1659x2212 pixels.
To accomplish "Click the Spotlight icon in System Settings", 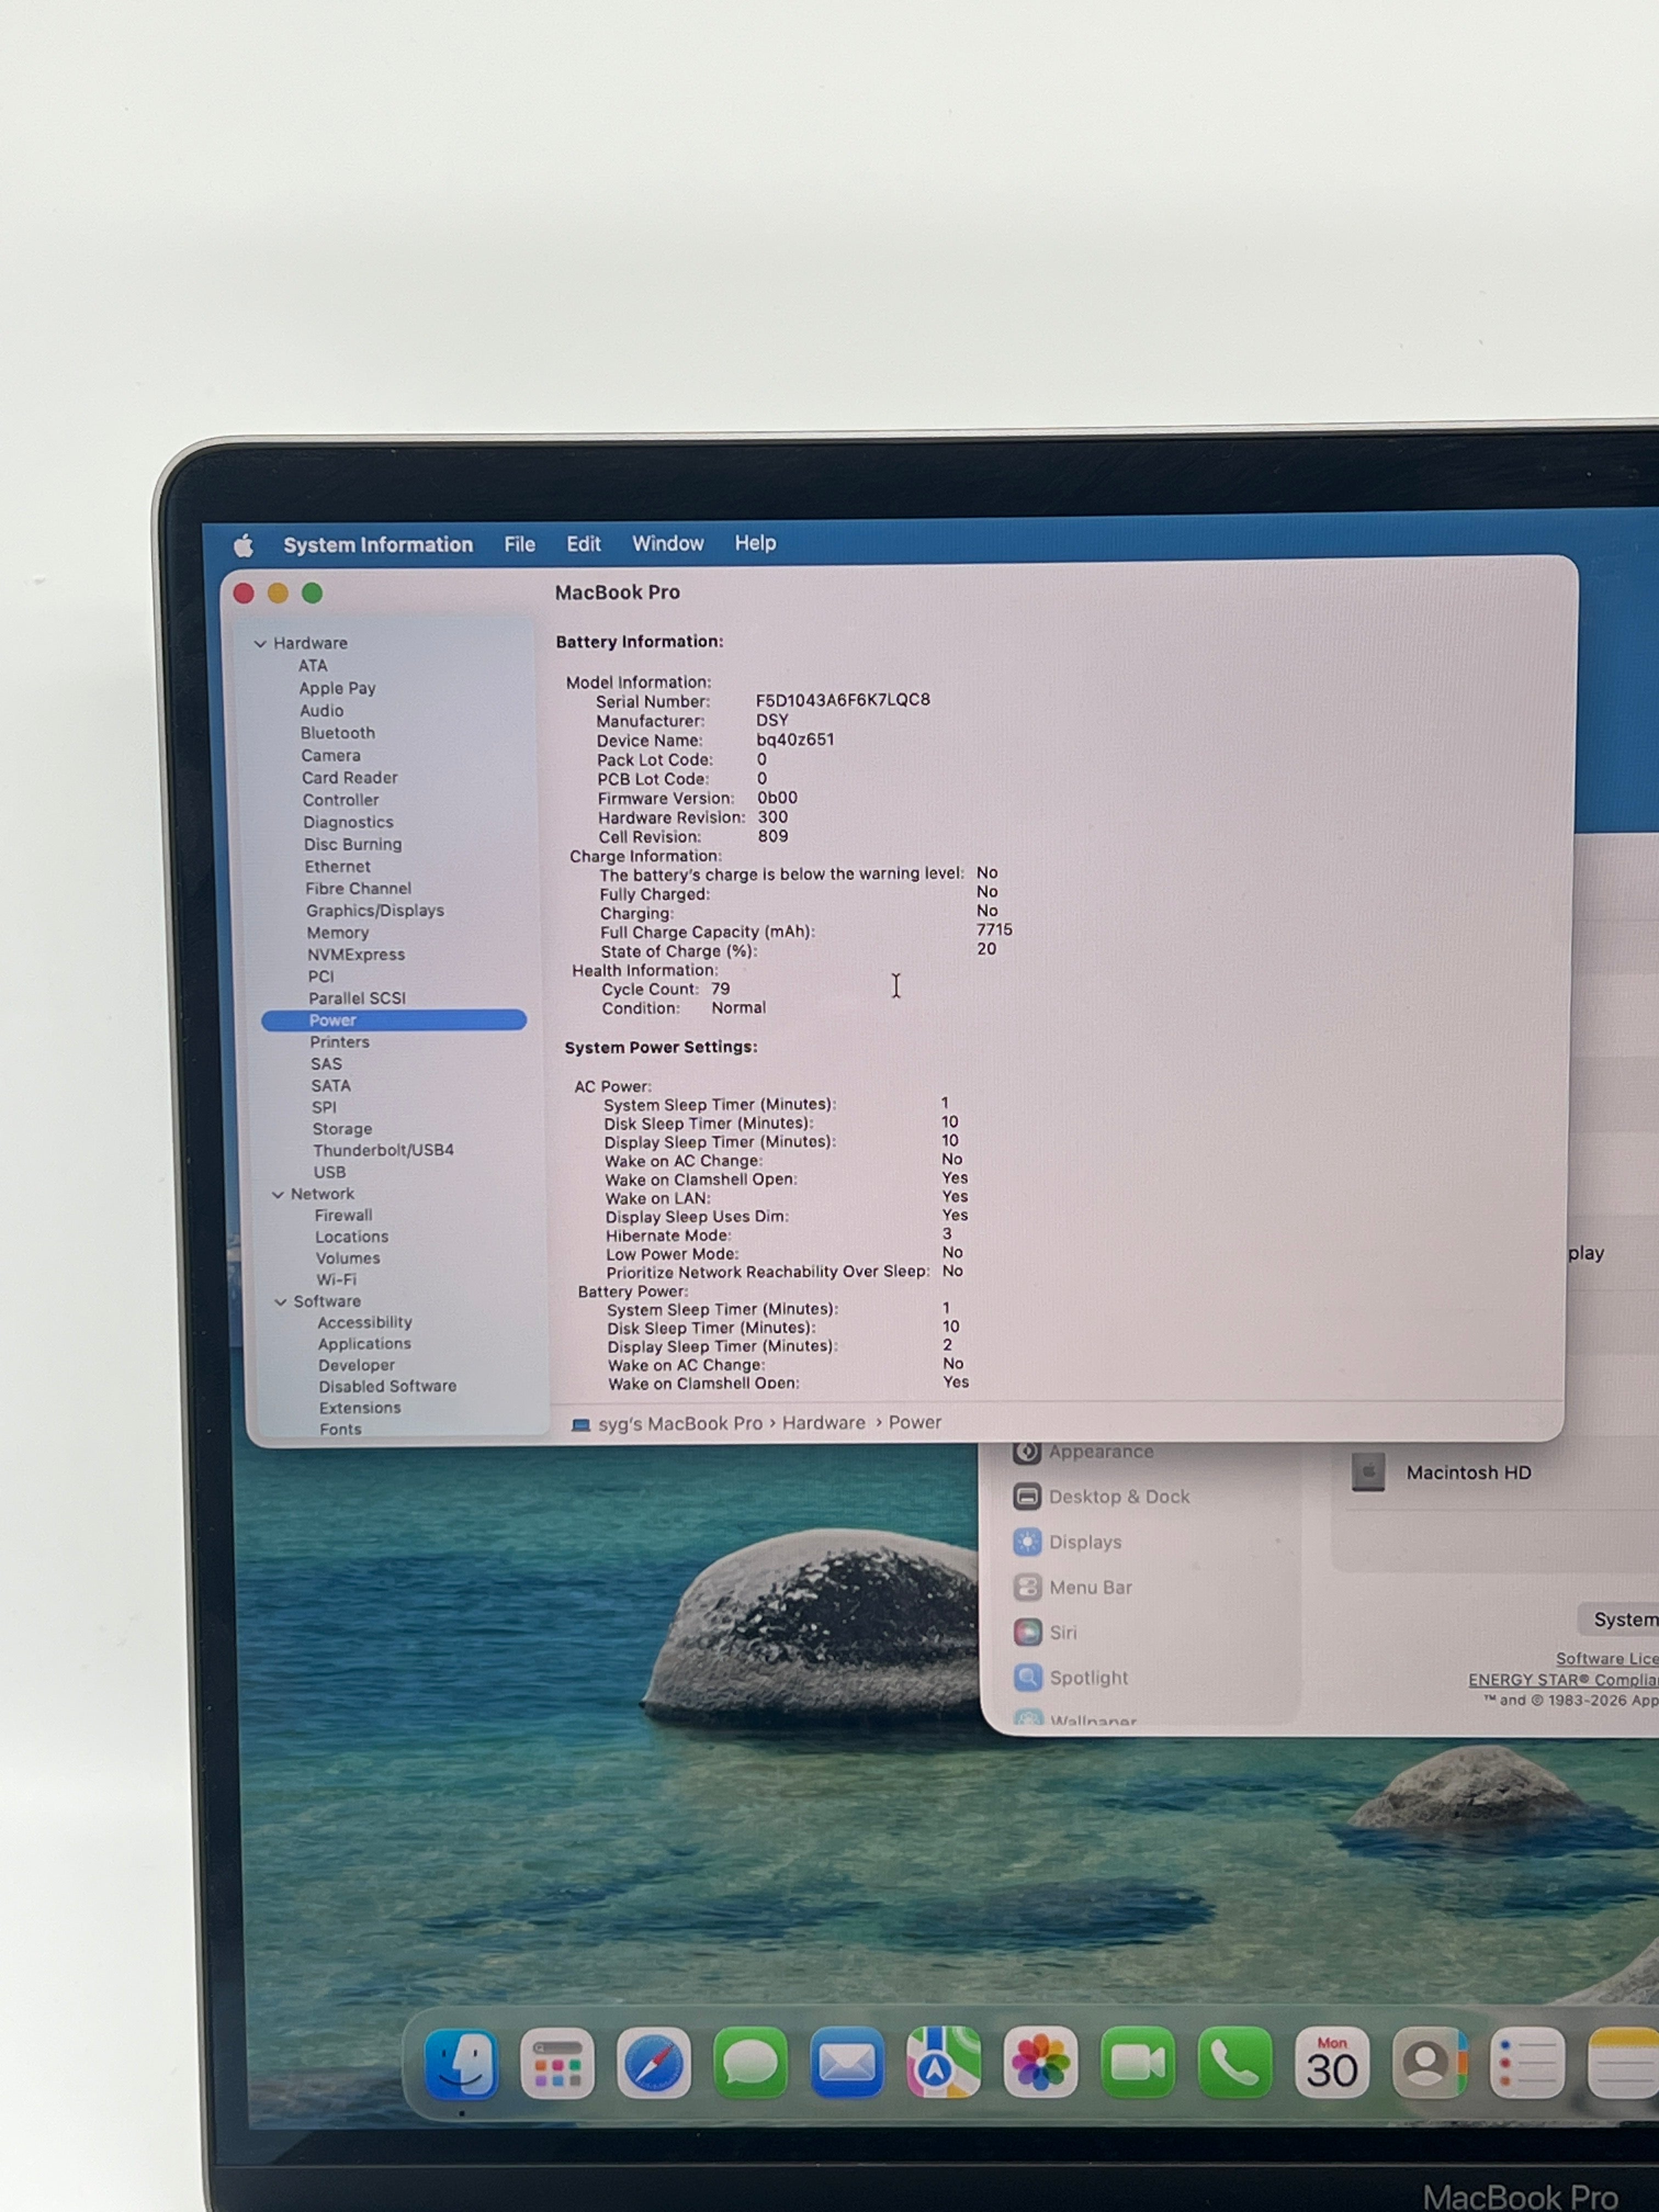I will (x=1027, y=1678).
